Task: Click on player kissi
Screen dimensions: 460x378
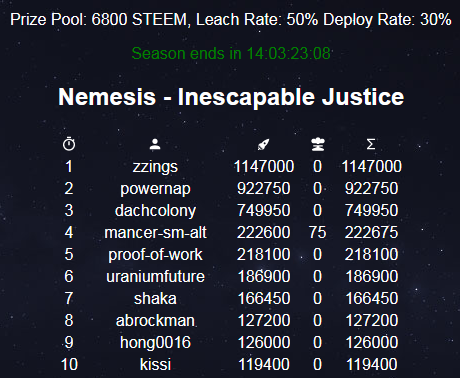Action: point(155,365)
